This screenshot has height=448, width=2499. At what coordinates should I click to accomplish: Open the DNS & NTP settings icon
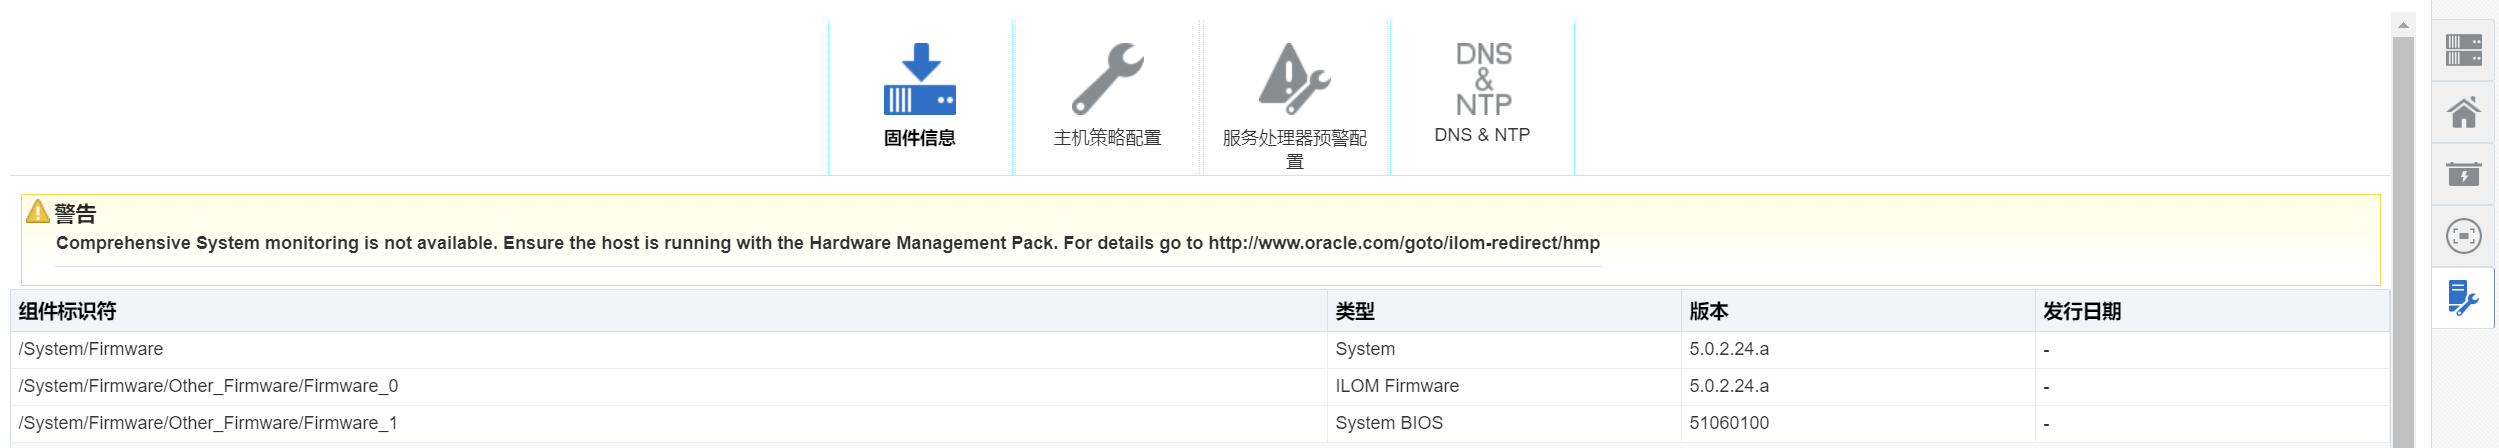(x=1483, y=78)
